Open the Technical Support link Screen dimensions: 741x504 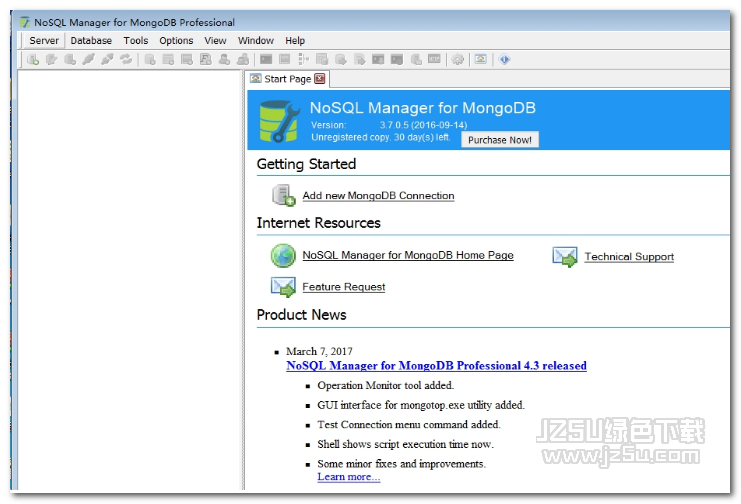629,257
